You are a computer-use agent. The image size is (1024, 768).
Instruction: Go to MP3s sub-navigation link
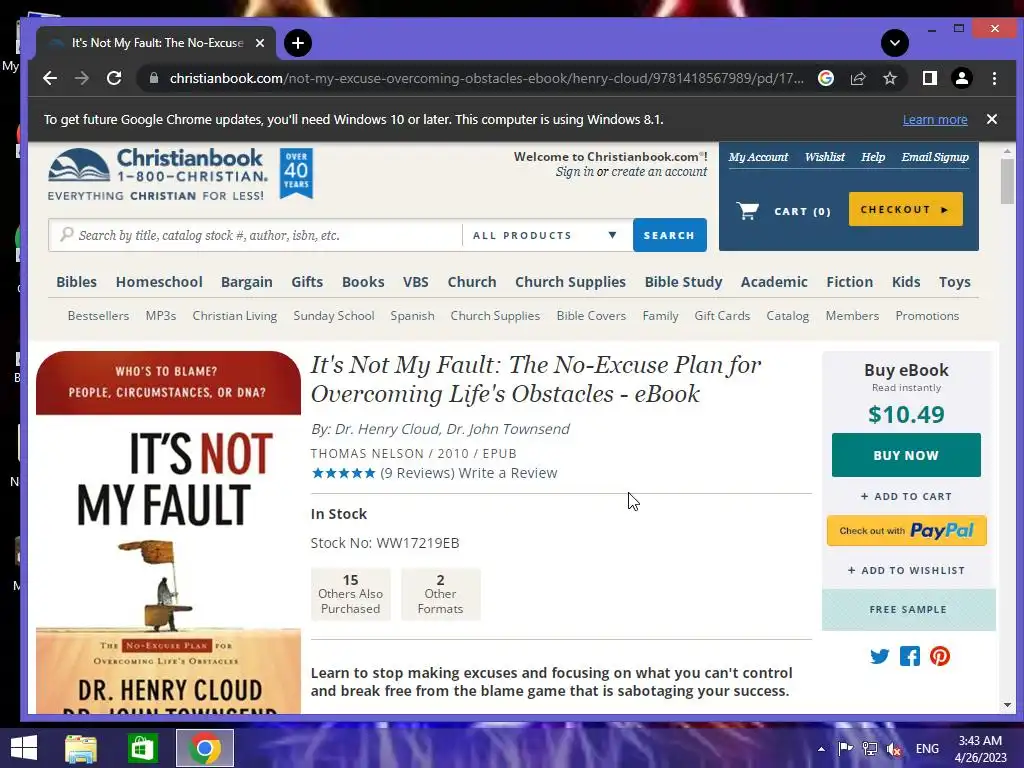[x=161, y=315]
